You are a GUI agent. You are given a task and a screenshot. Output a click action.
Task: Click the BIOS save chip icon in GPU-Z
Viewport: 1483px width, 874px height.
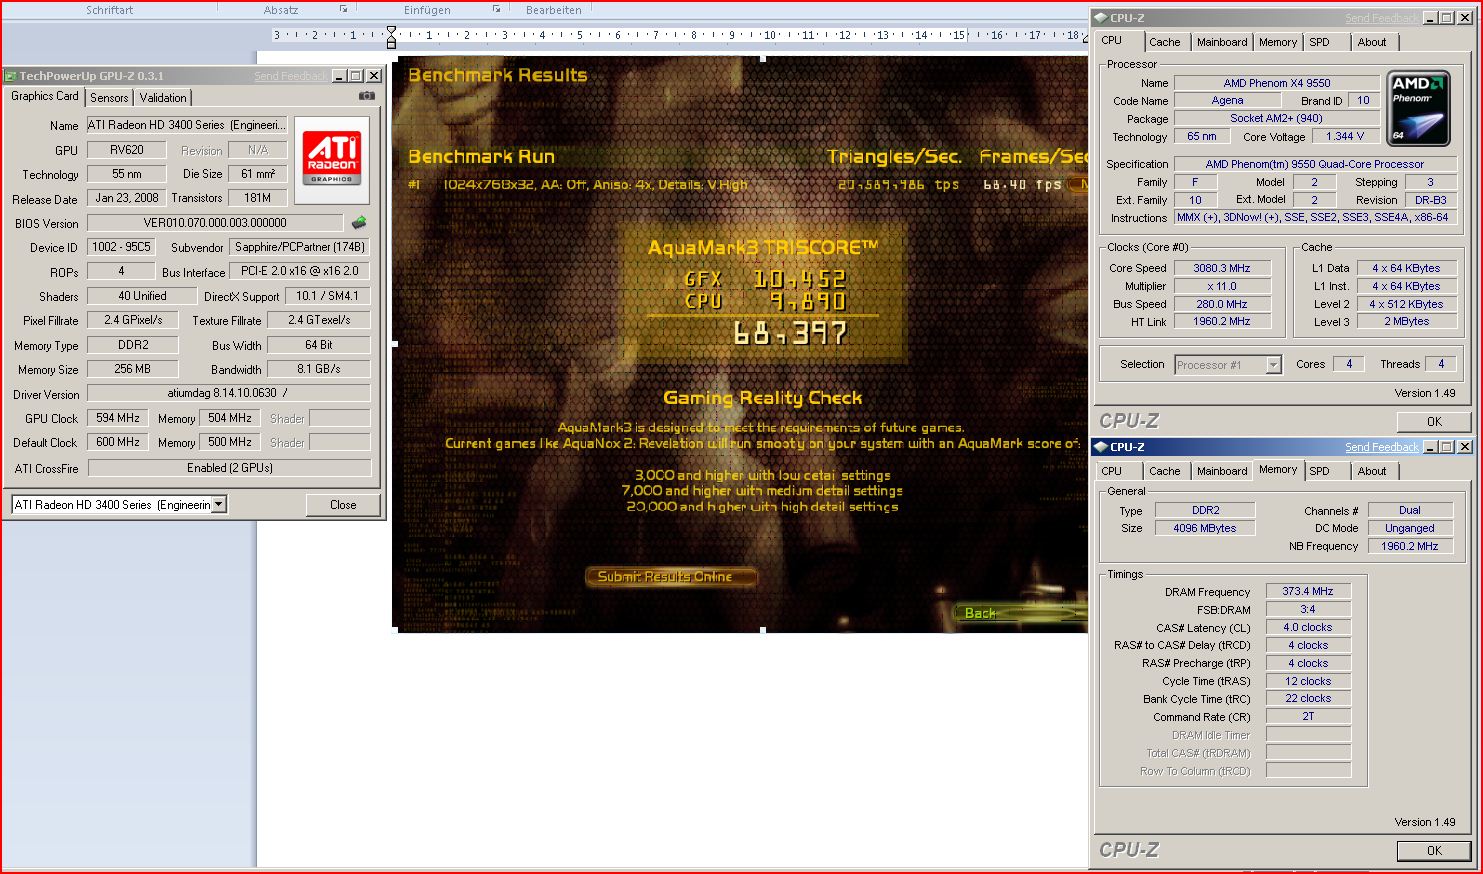[359, 222]
